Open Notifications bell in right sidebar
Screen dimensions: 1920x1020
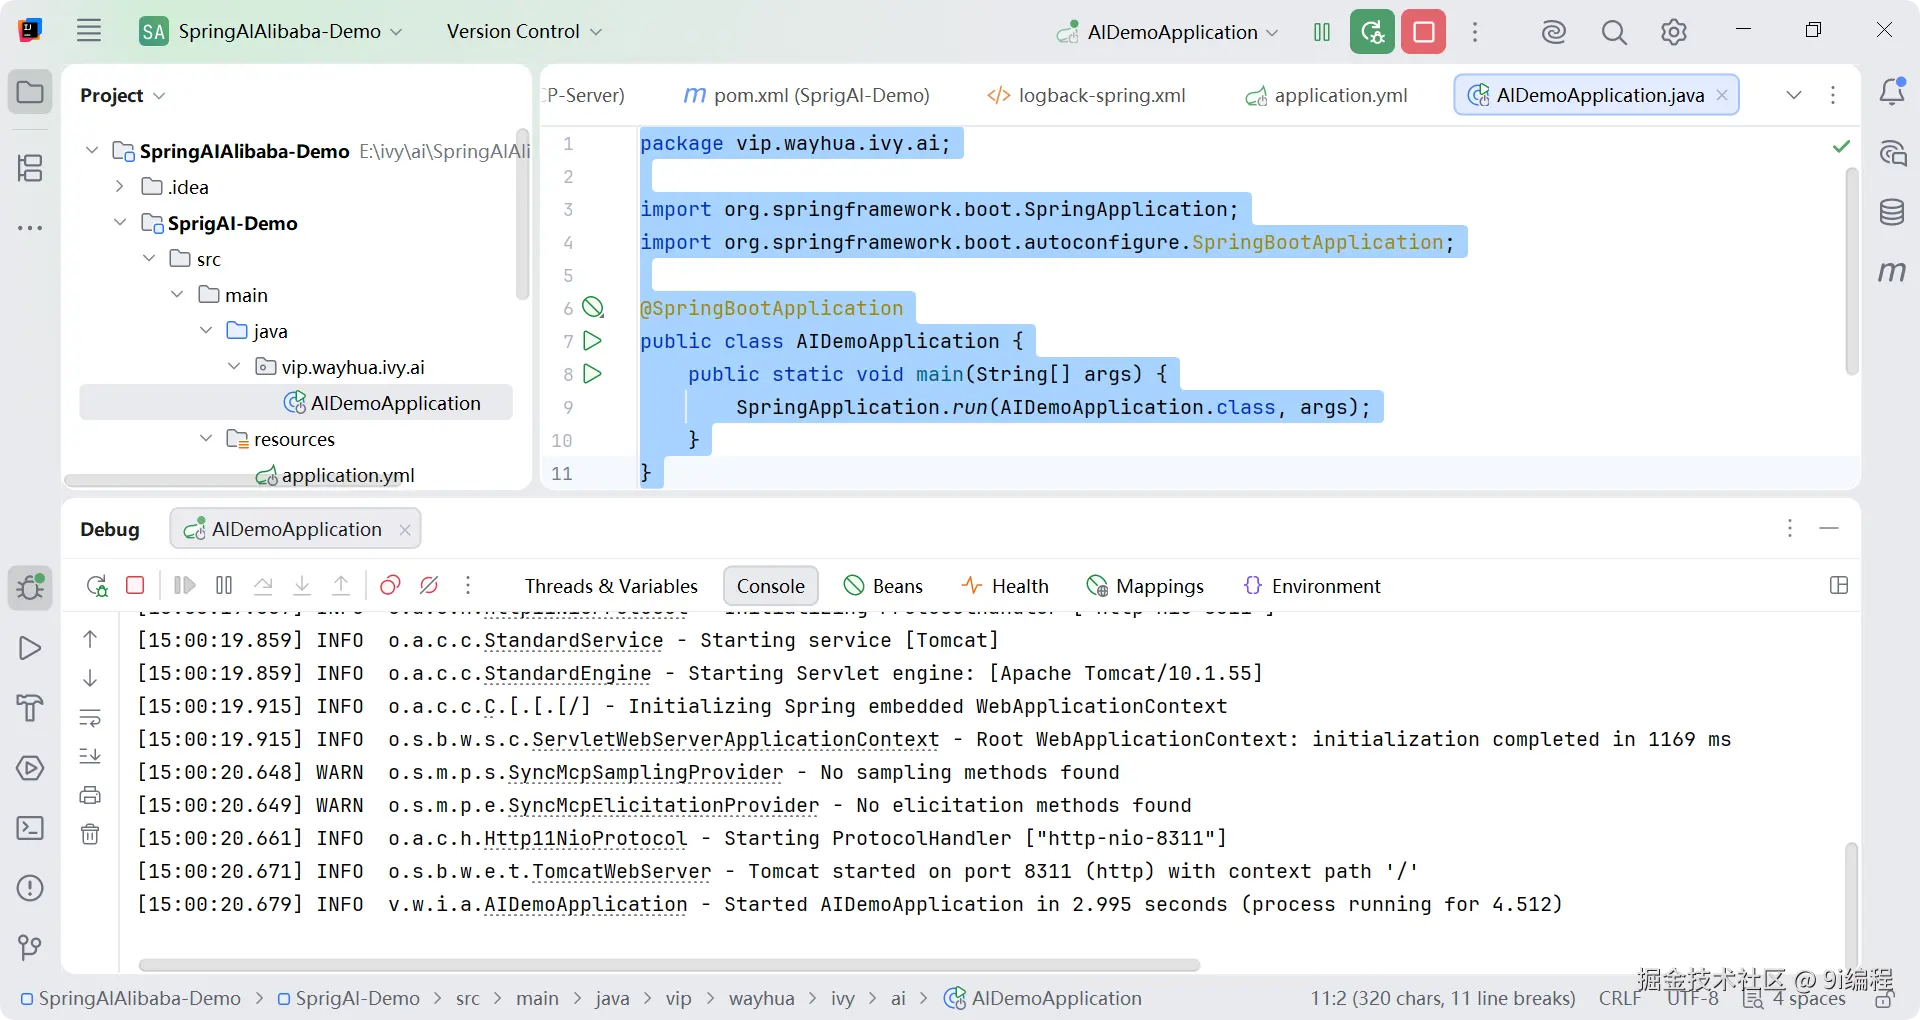(1892, 92)
